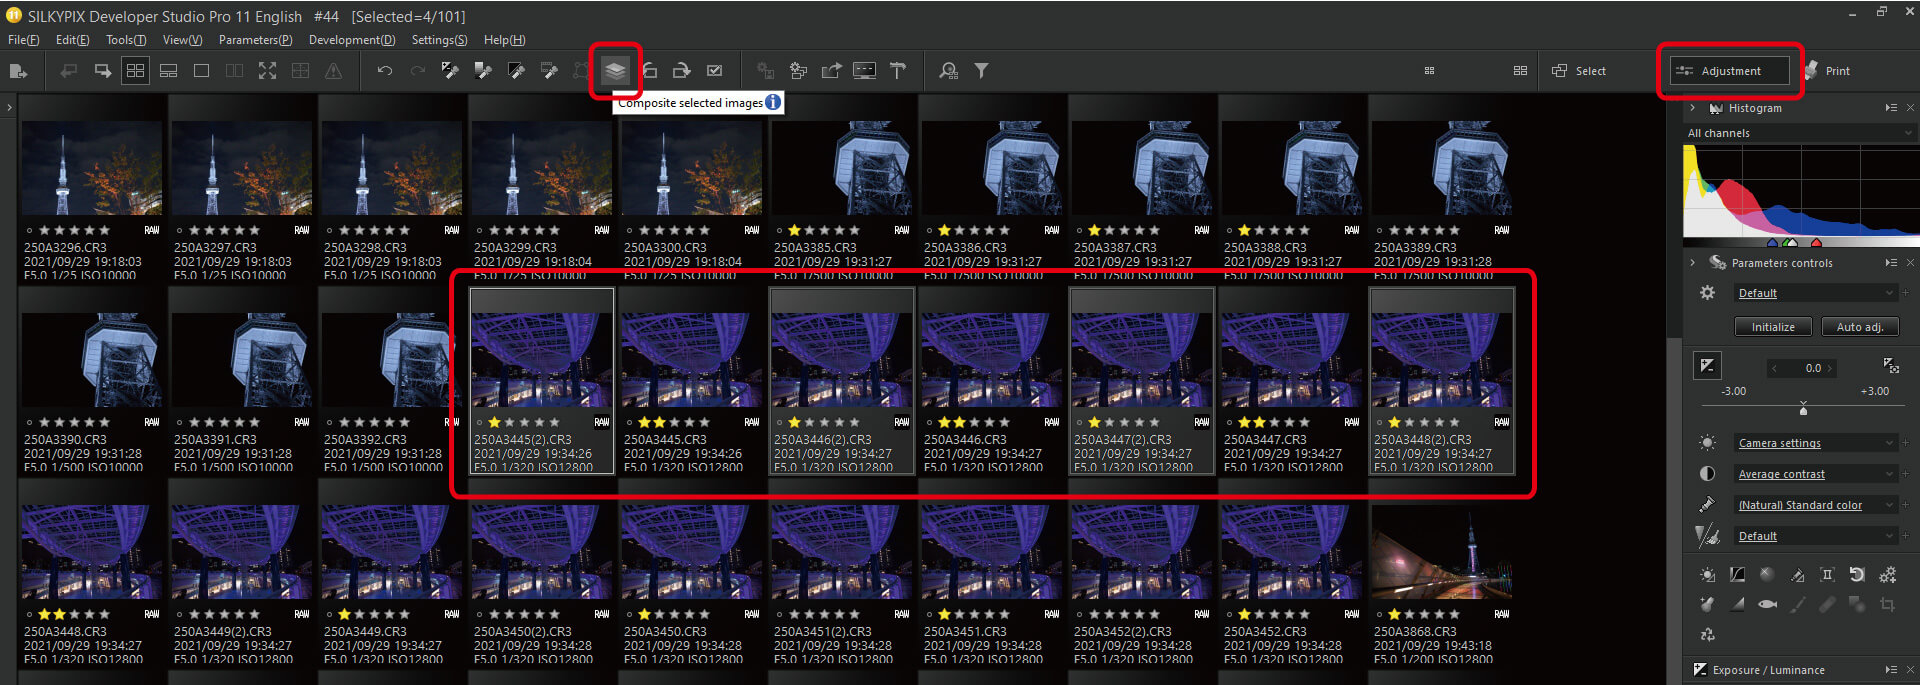1920x685 pixels.
Task: Set third star on 250A3298.CR3
Action: [374, 230]
